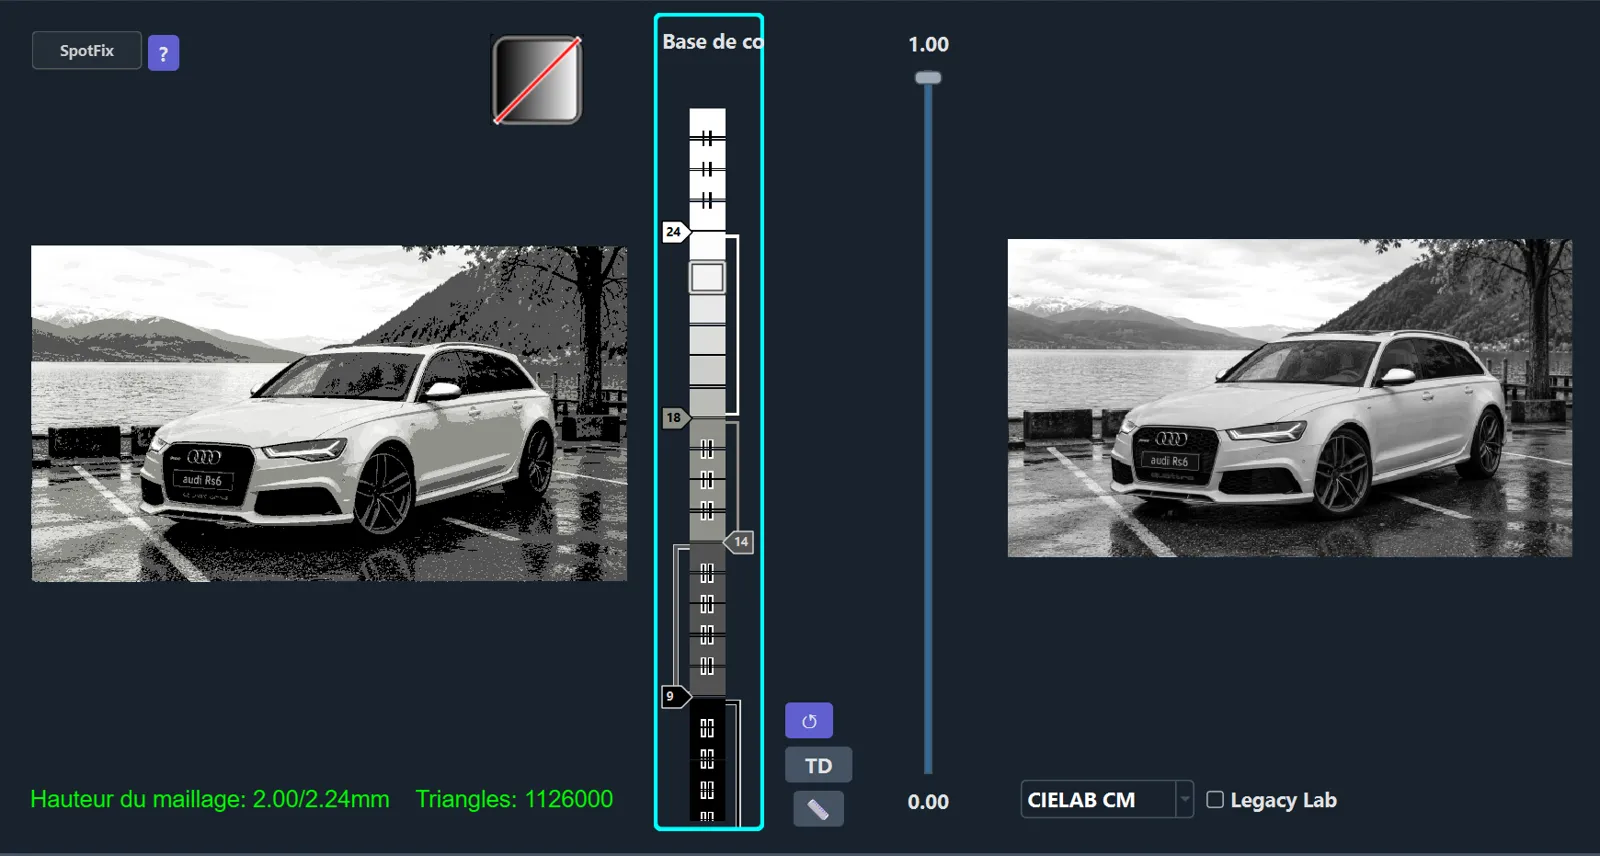The image size is (1600, 856).
Task: Open the CIELAB CM dropdown
Action: pyautogui.click(x=1107, y=800)
